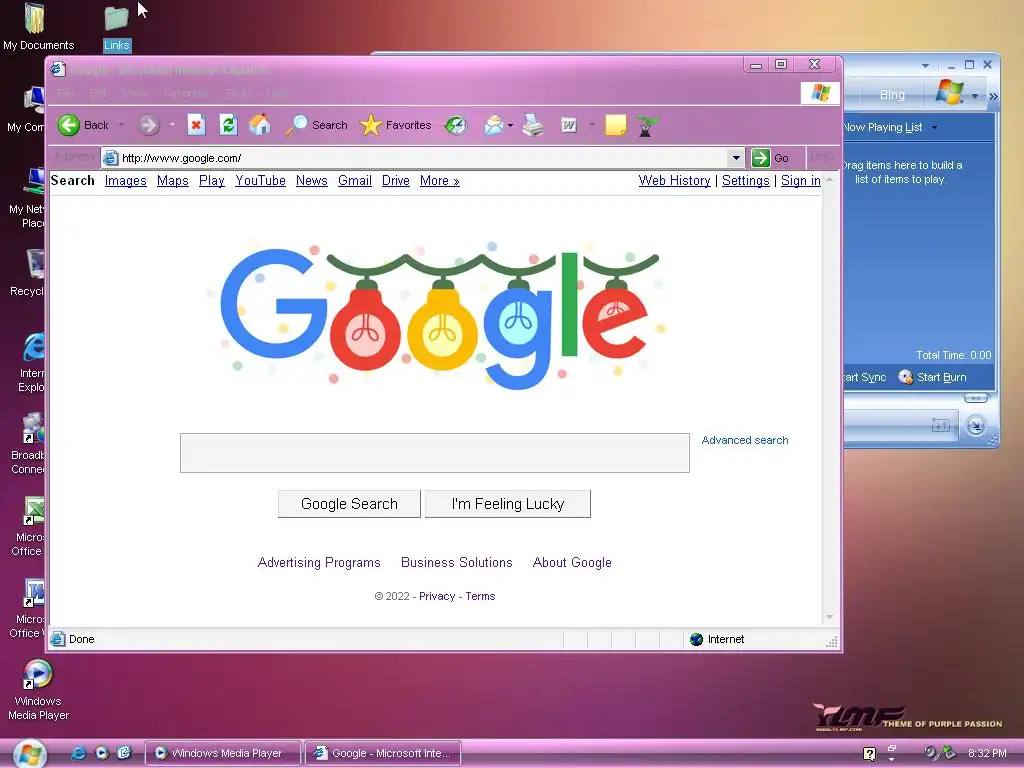This screenshot has width=1024, height=768.
Task: Open the Gmail link on Google bar
Action: click(355, 180)
